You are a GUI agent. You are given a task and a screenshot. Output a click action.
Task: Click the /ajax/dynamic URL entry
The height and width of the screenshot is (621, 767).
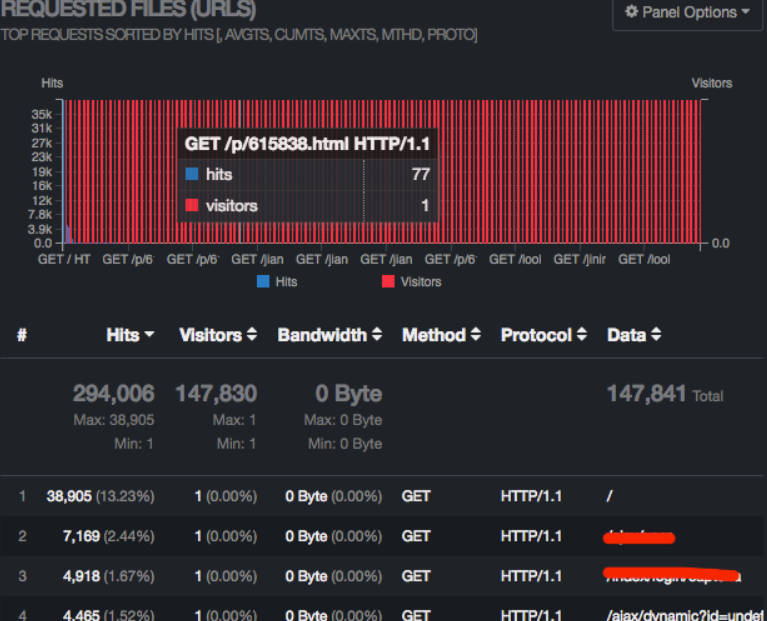click(x=684, y=615)
